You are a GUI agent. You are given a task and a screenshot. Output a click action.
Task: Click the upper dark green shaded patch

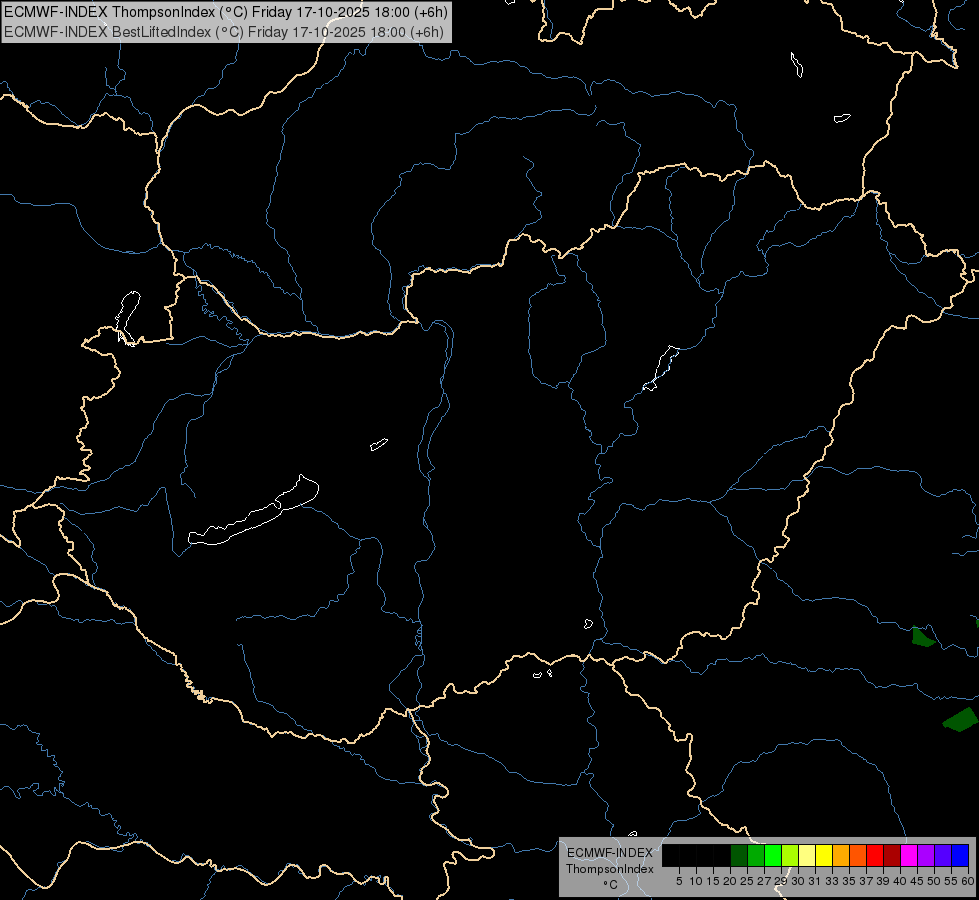point(923,638)
